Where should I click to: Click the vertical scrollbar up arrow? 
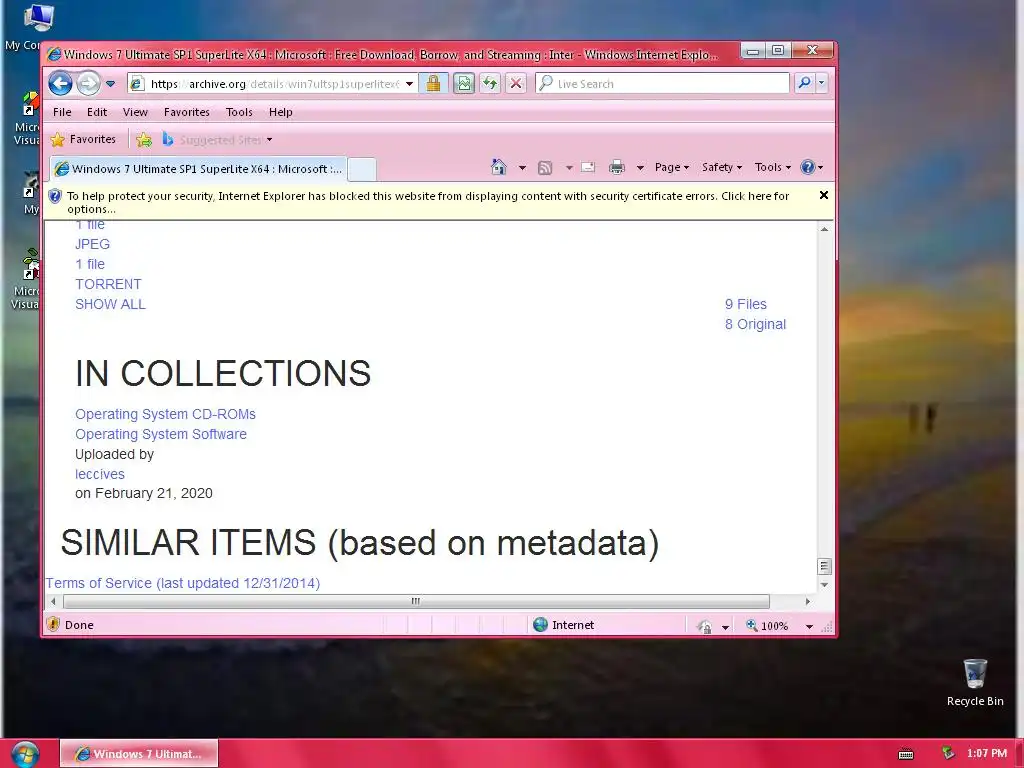click(x=824, y=229)
